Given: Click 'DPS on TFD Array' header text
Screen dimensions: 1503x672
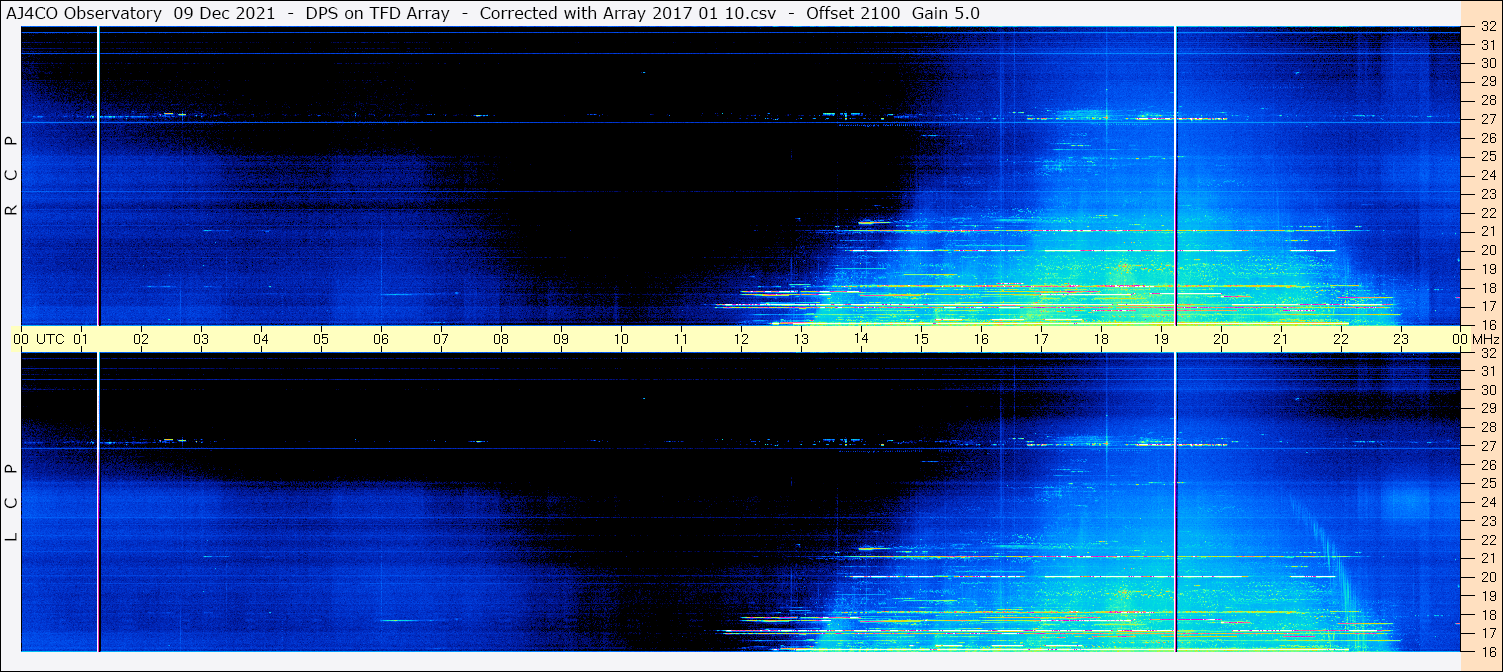Looking at the screenshot, I should (x=377, y=14).
